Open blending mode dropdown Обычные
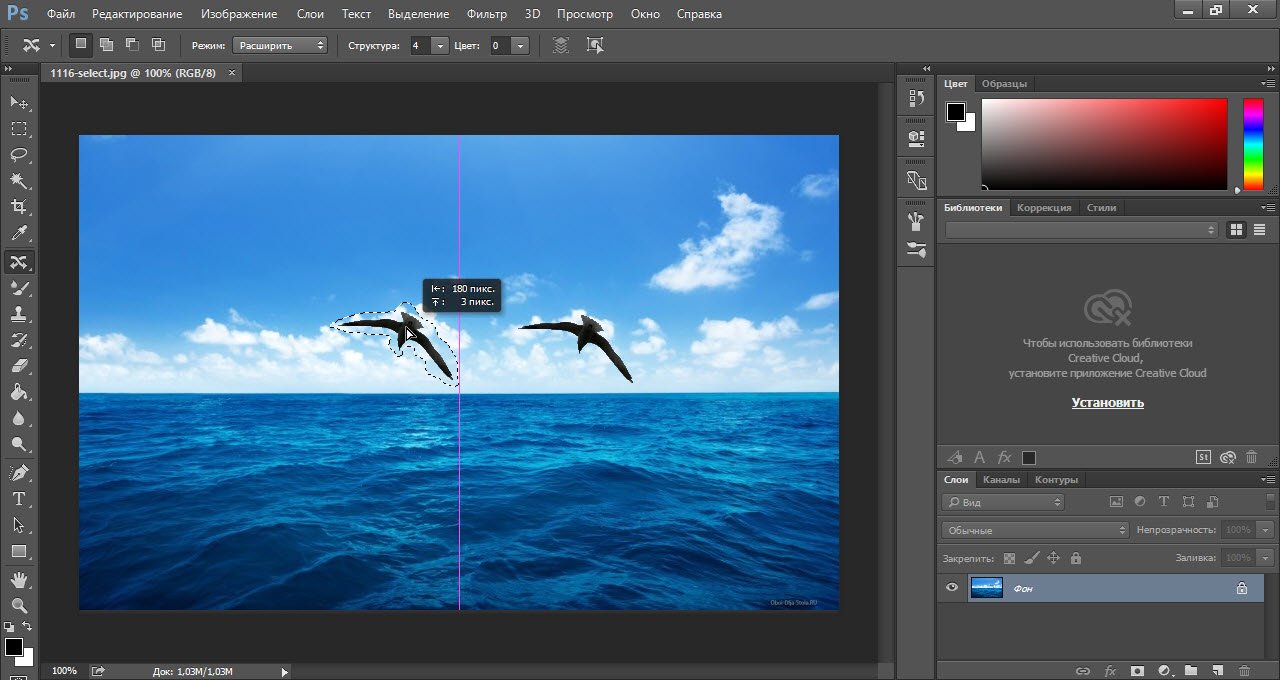The height and width of the screenshot is (680, 1280). point(1035,530)
